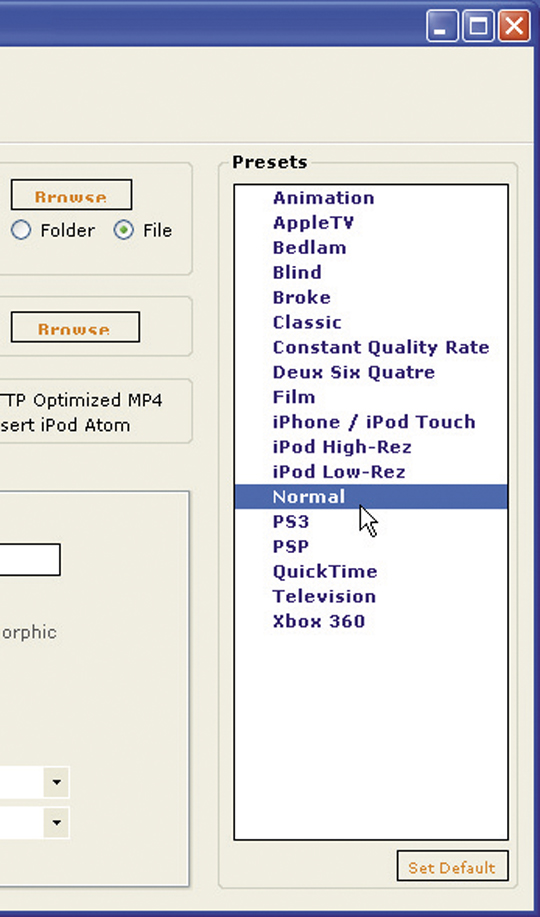Open the upper dropdown arrow

[x=56, y=782]
